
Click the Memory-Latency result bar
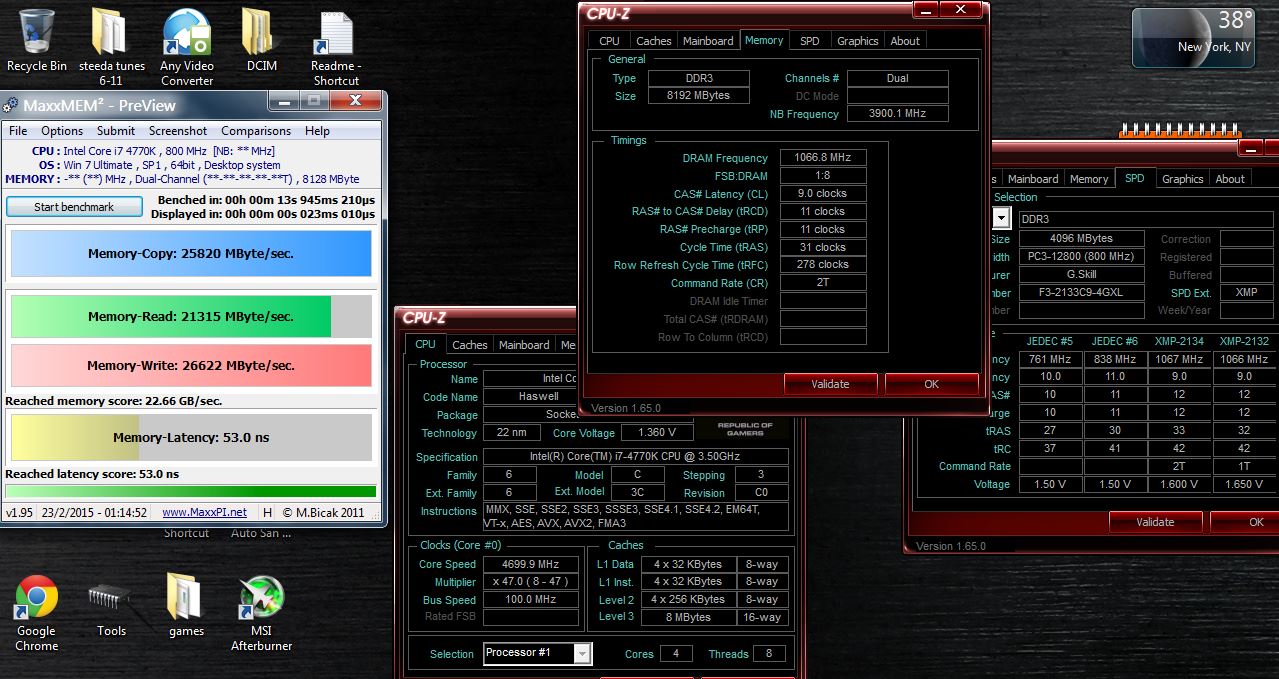tap(191, 437)
